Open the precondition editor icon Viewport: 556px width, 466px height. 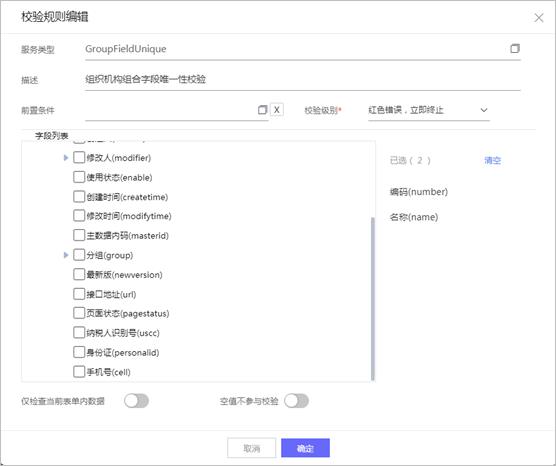tap(262, 110)
